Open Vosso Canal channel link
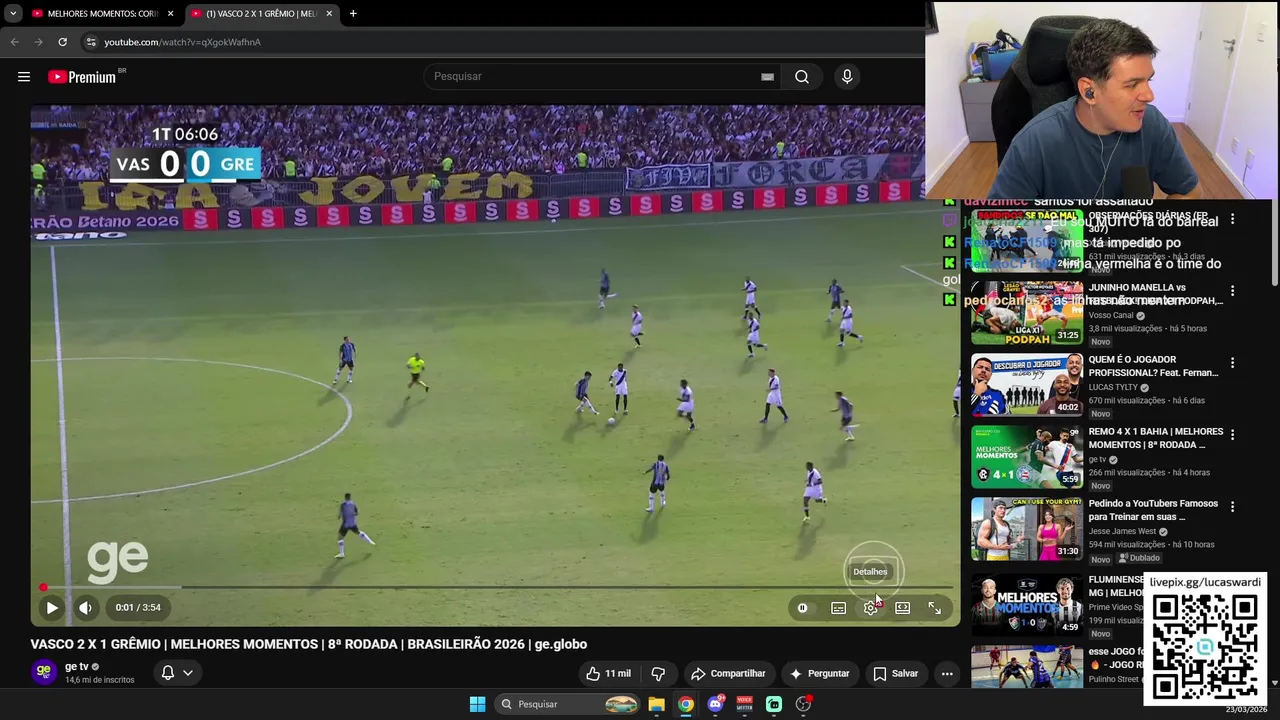1280x720 pixels. click(1110, 316)
